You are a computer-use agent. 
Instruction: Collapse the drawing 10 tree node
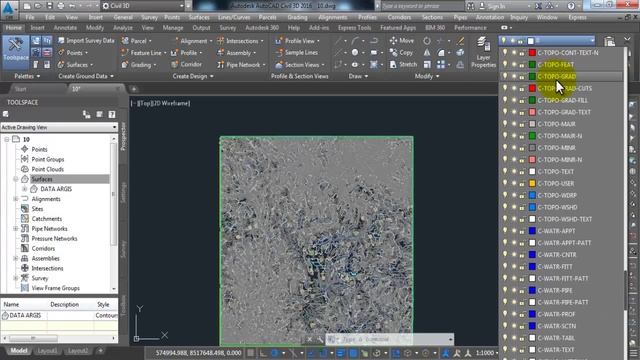pyautogui.click(x=7, y=140)
